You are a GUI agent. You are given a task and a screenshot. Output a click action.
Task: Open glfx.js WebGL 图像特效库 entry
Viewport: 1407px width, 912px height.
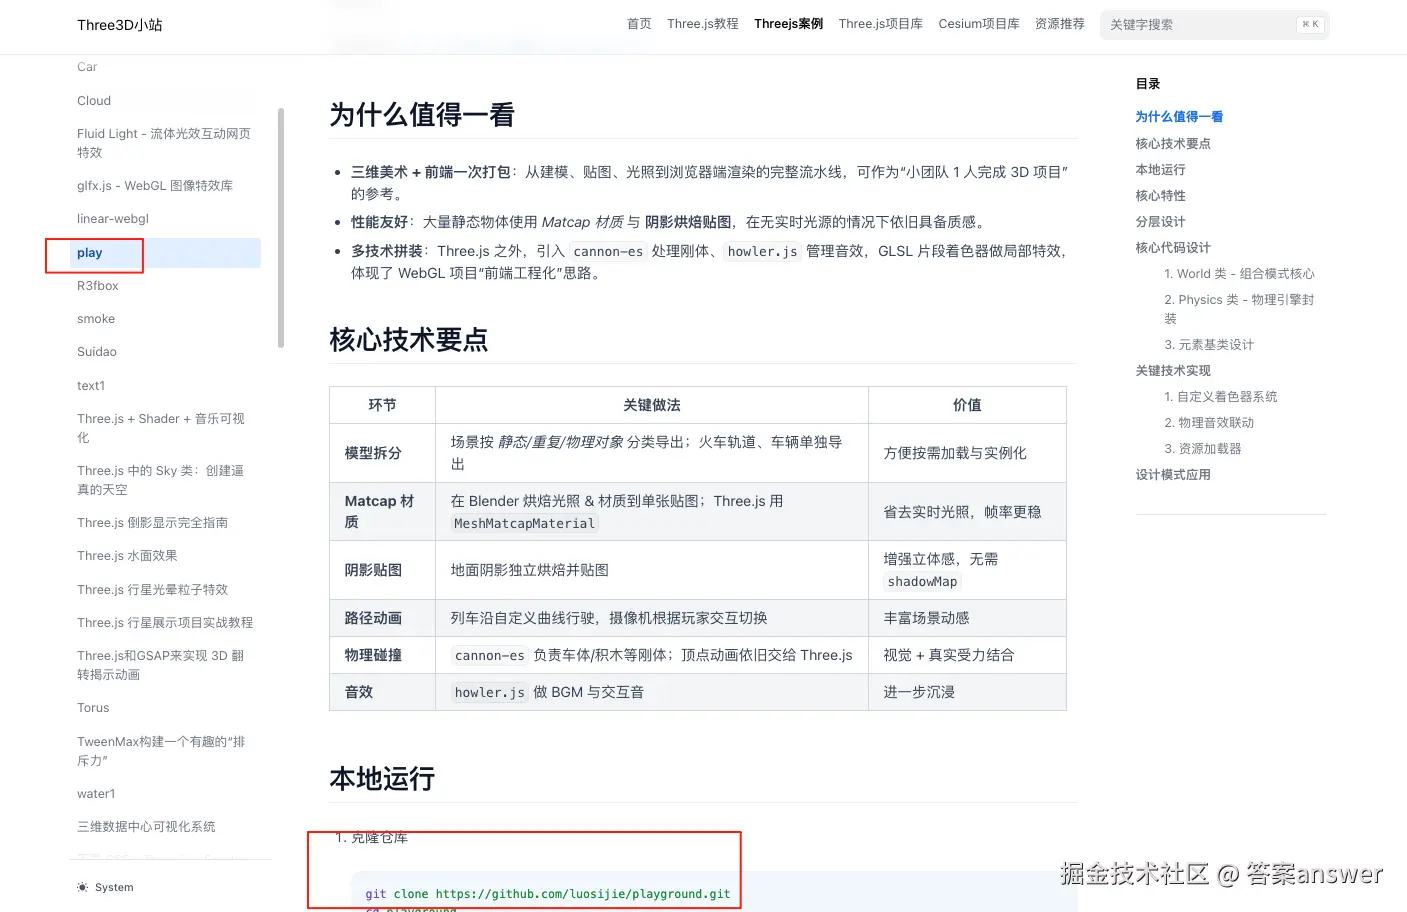point(155,186)
